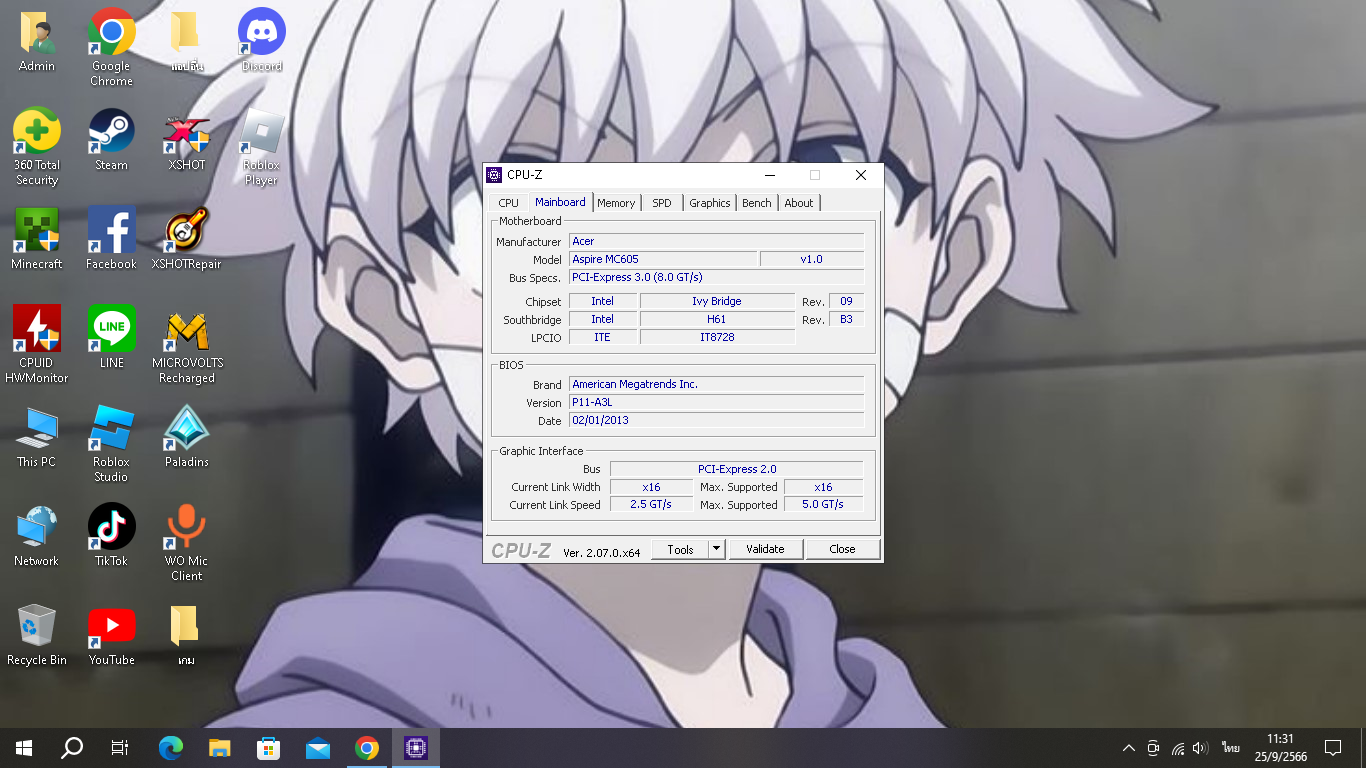Image resolution: width=1366 pixels, height=768 pixels.
Task: Open the Admin folder icon
Action: point(37,42)
